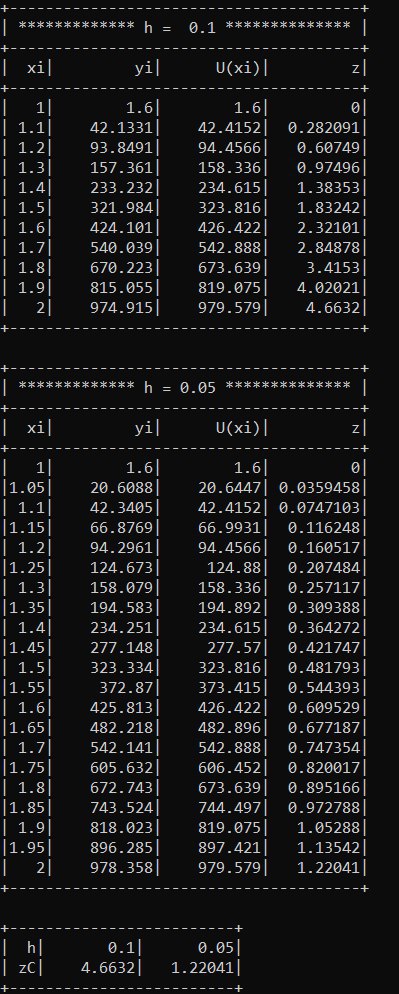Click z value 0.116248

pos(324,528)
